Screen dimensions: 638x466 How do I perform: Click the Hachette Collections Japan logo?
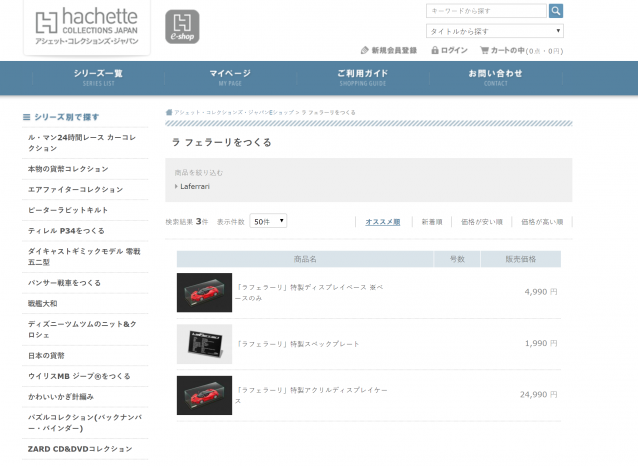[87, 26]
